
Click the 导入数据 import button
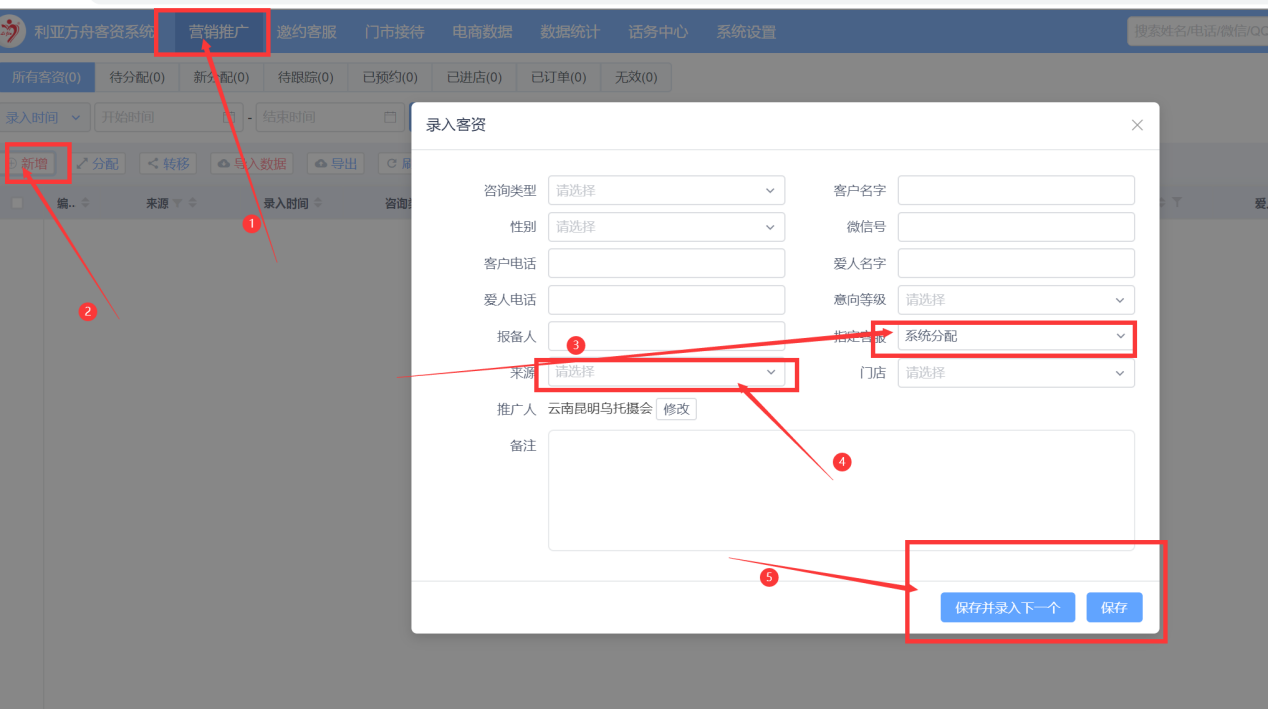point(251,164)
